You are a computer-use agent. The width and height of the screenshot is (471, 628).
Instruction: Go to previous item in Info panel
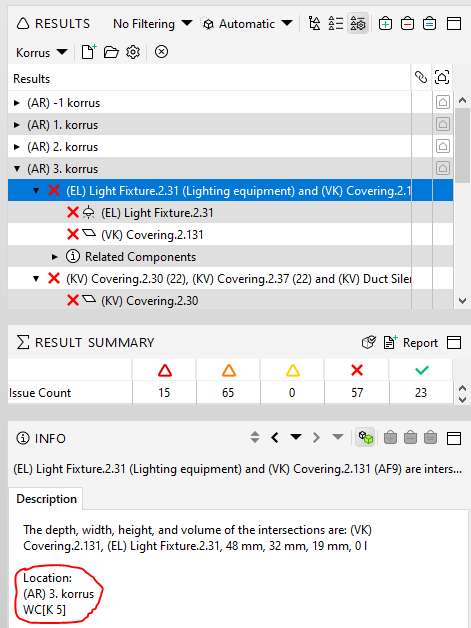(x=275, y=438)
